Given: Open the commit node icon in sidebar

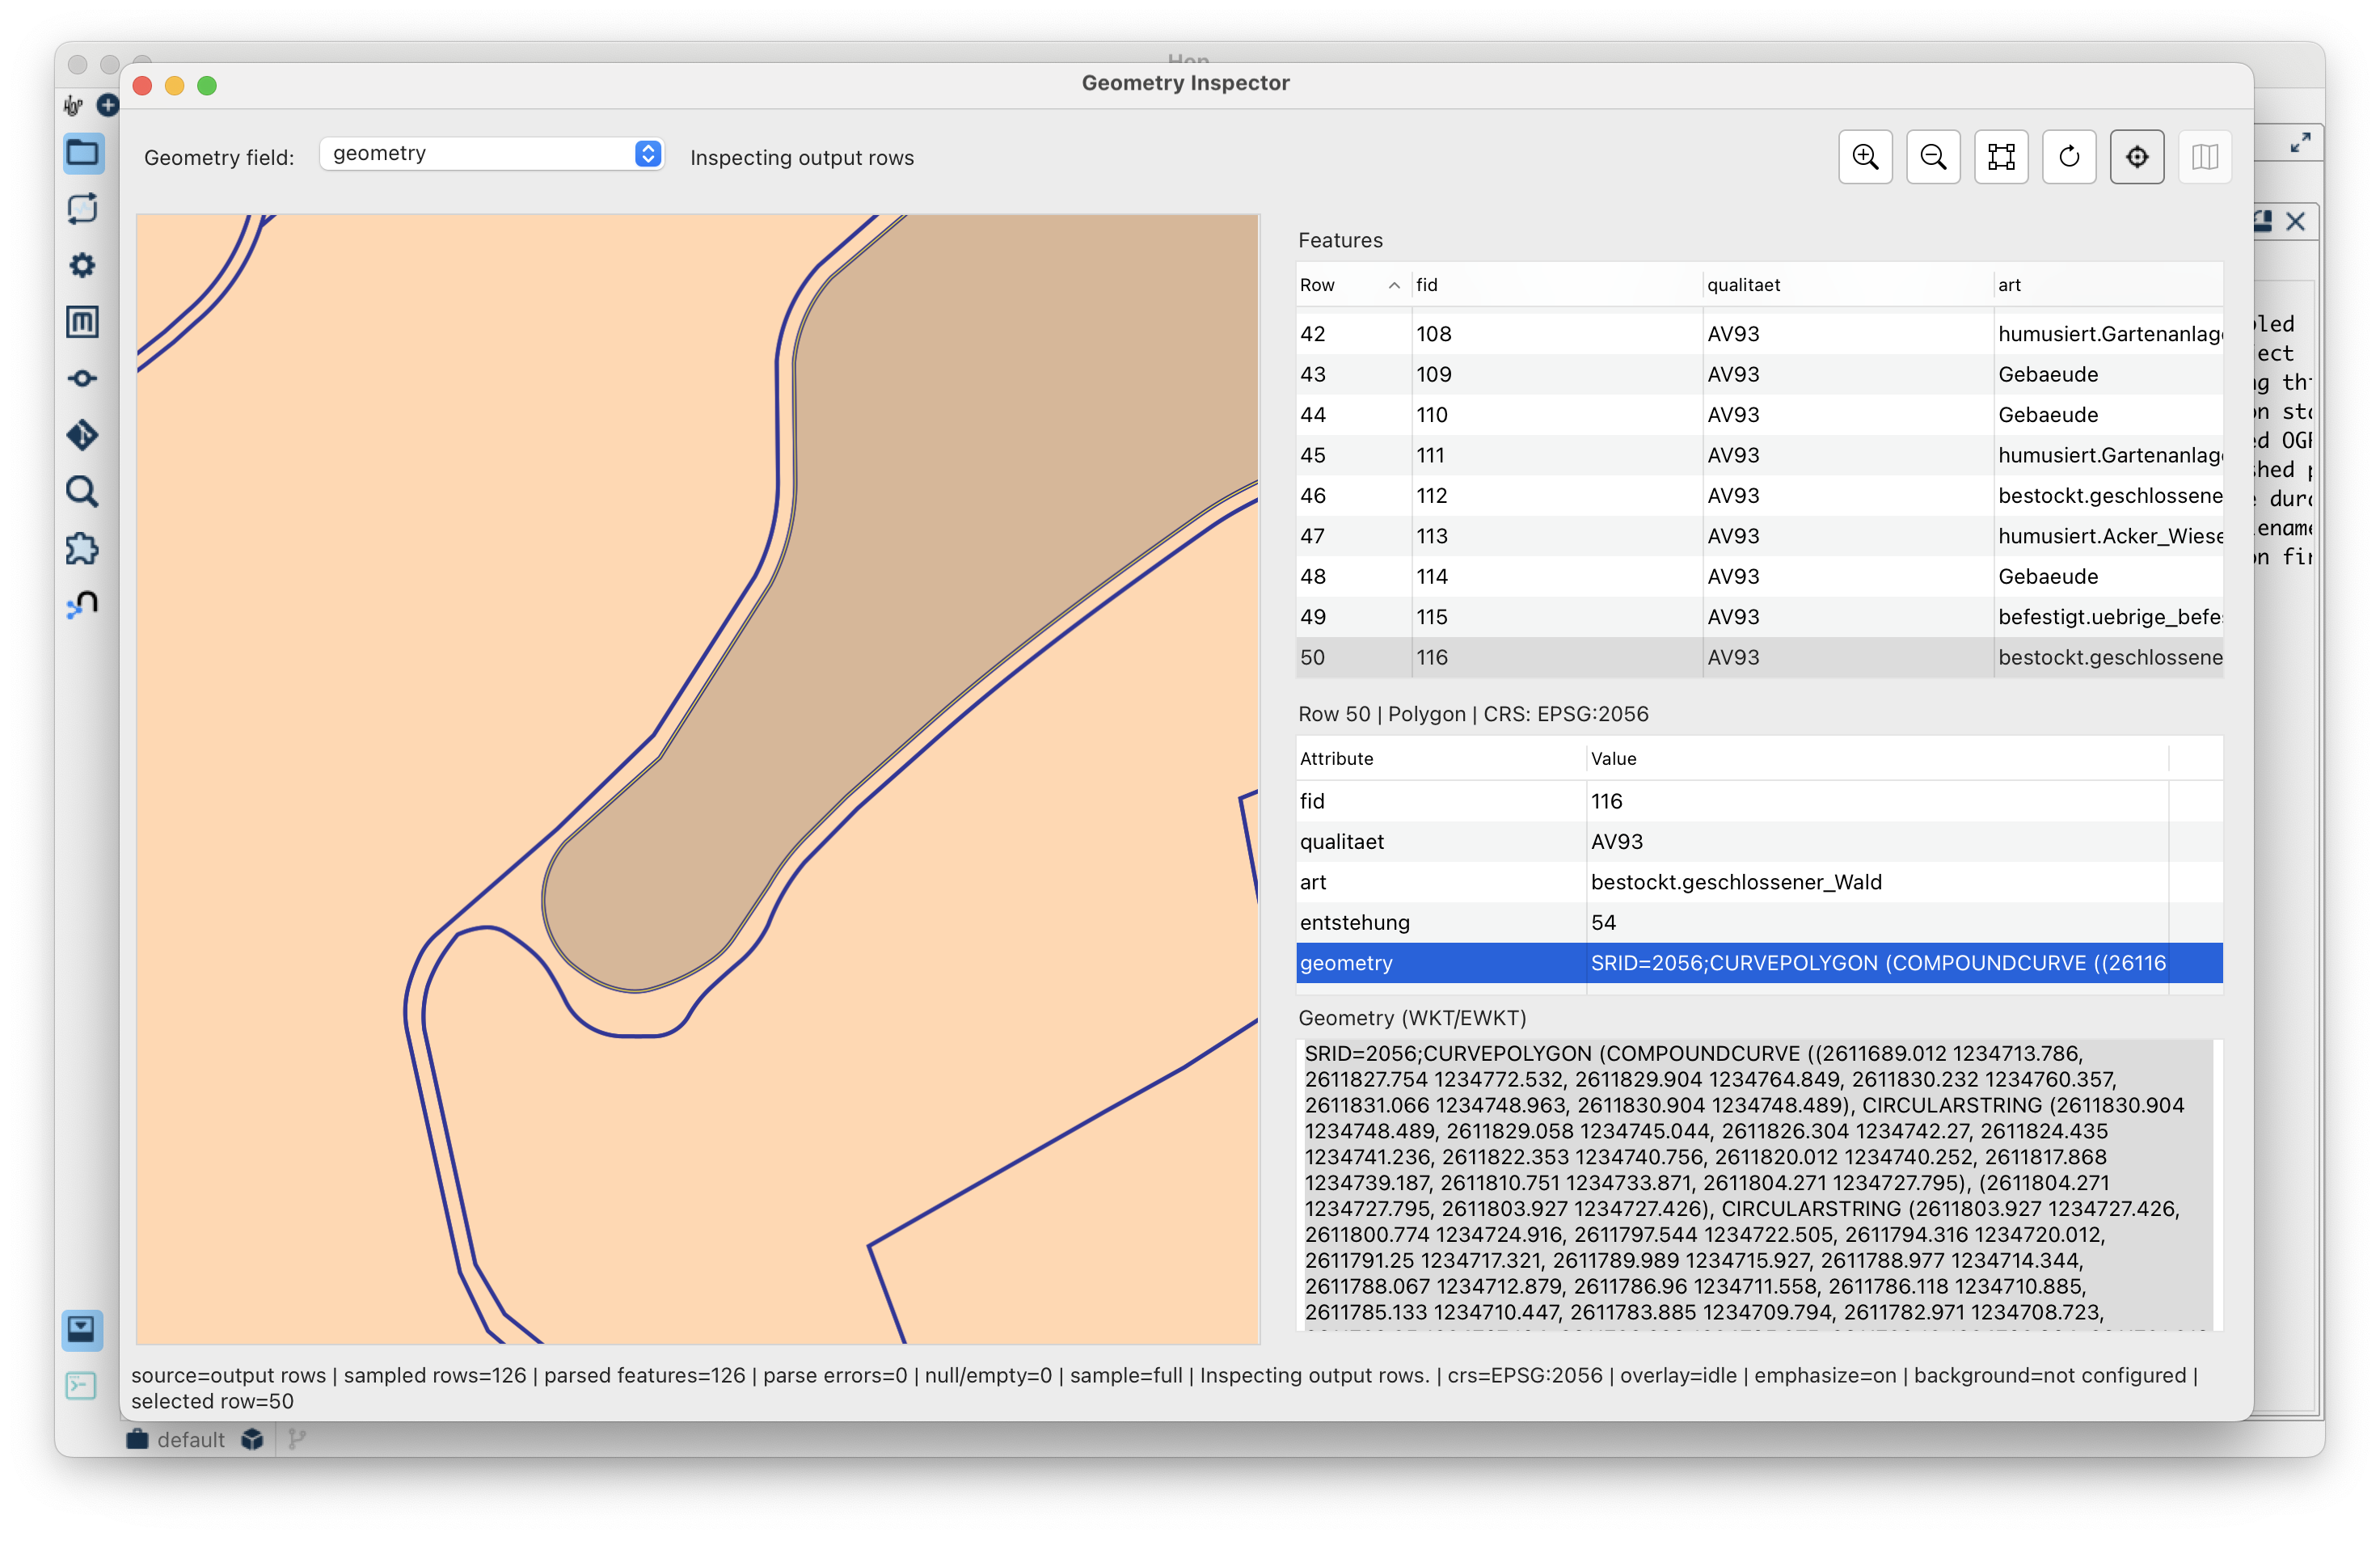Looking at the screenshot, I should 82,378.
